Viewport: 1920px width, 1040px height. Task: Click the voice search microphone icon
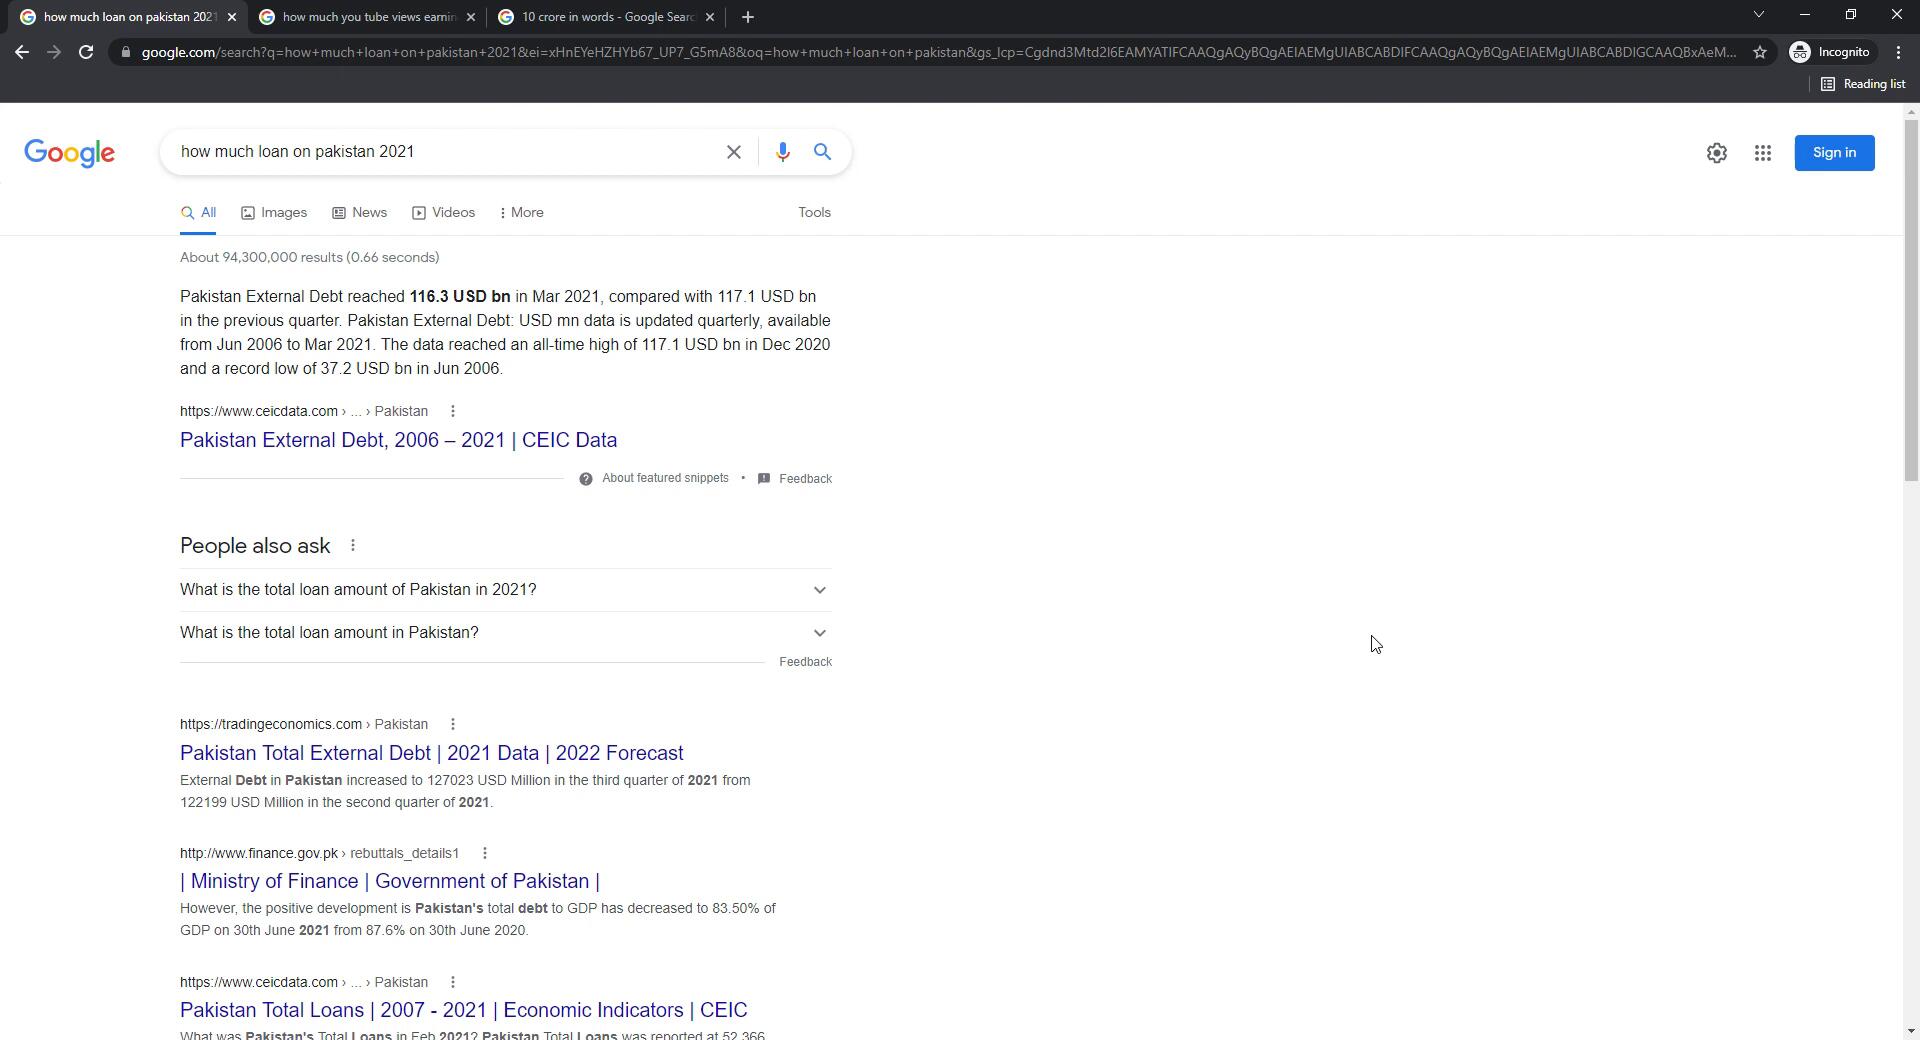pos(782,152)
